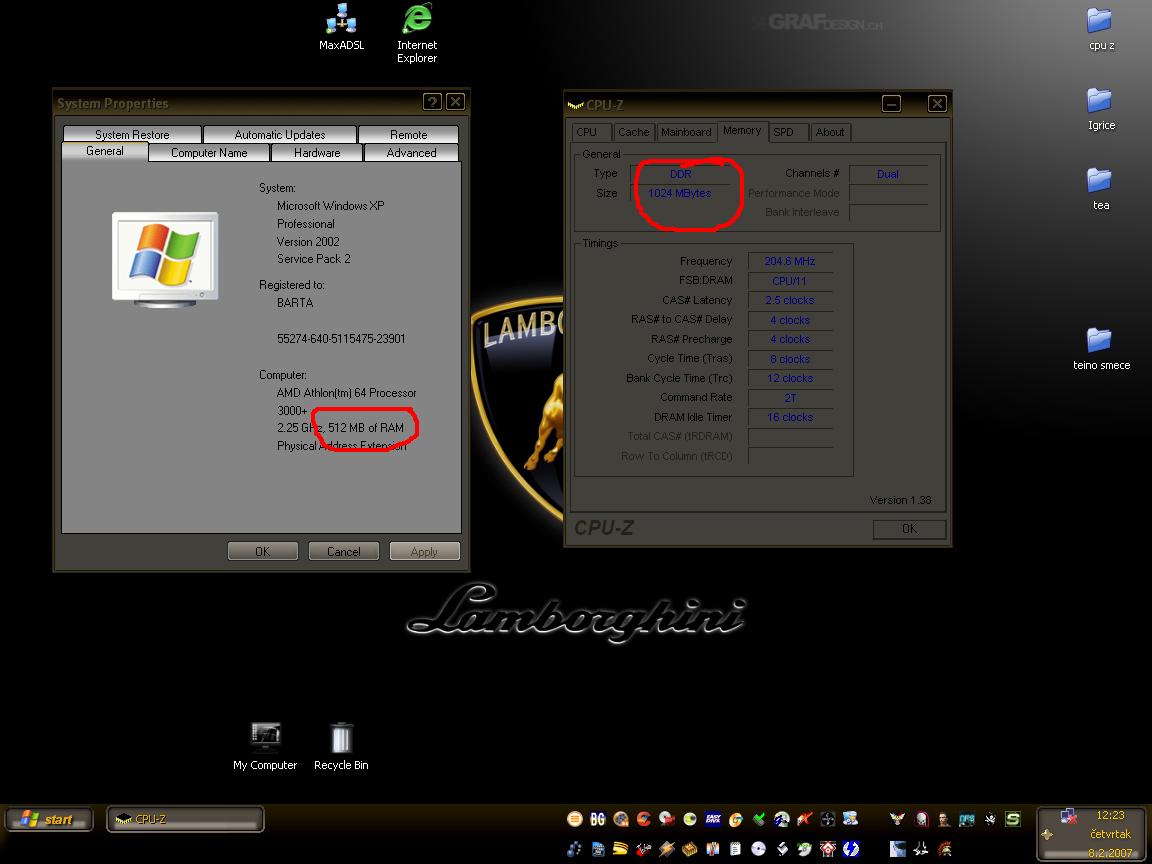
Task: Click the BG quick launch icon
Action: (x=598, y=819)
